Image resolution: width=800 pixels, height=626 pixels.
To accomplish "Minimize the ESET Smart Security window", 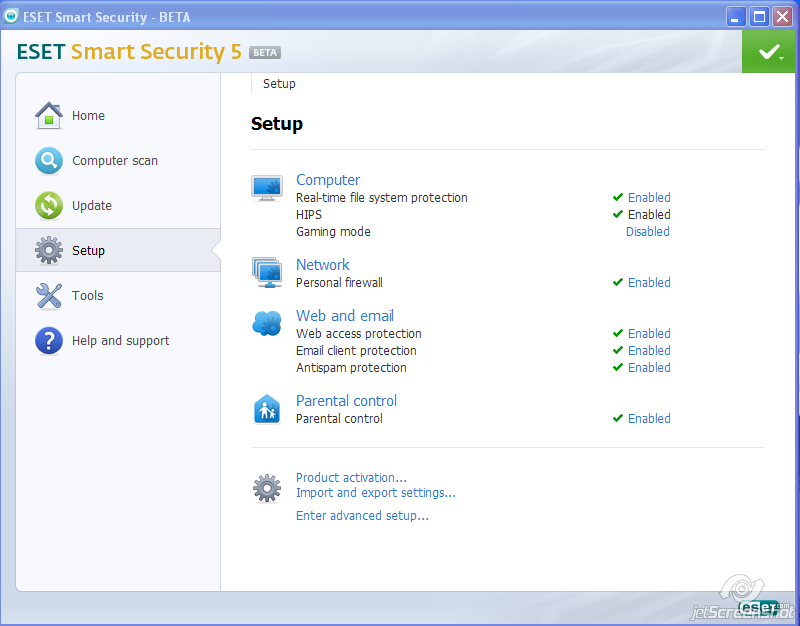I will coord(735,17).
